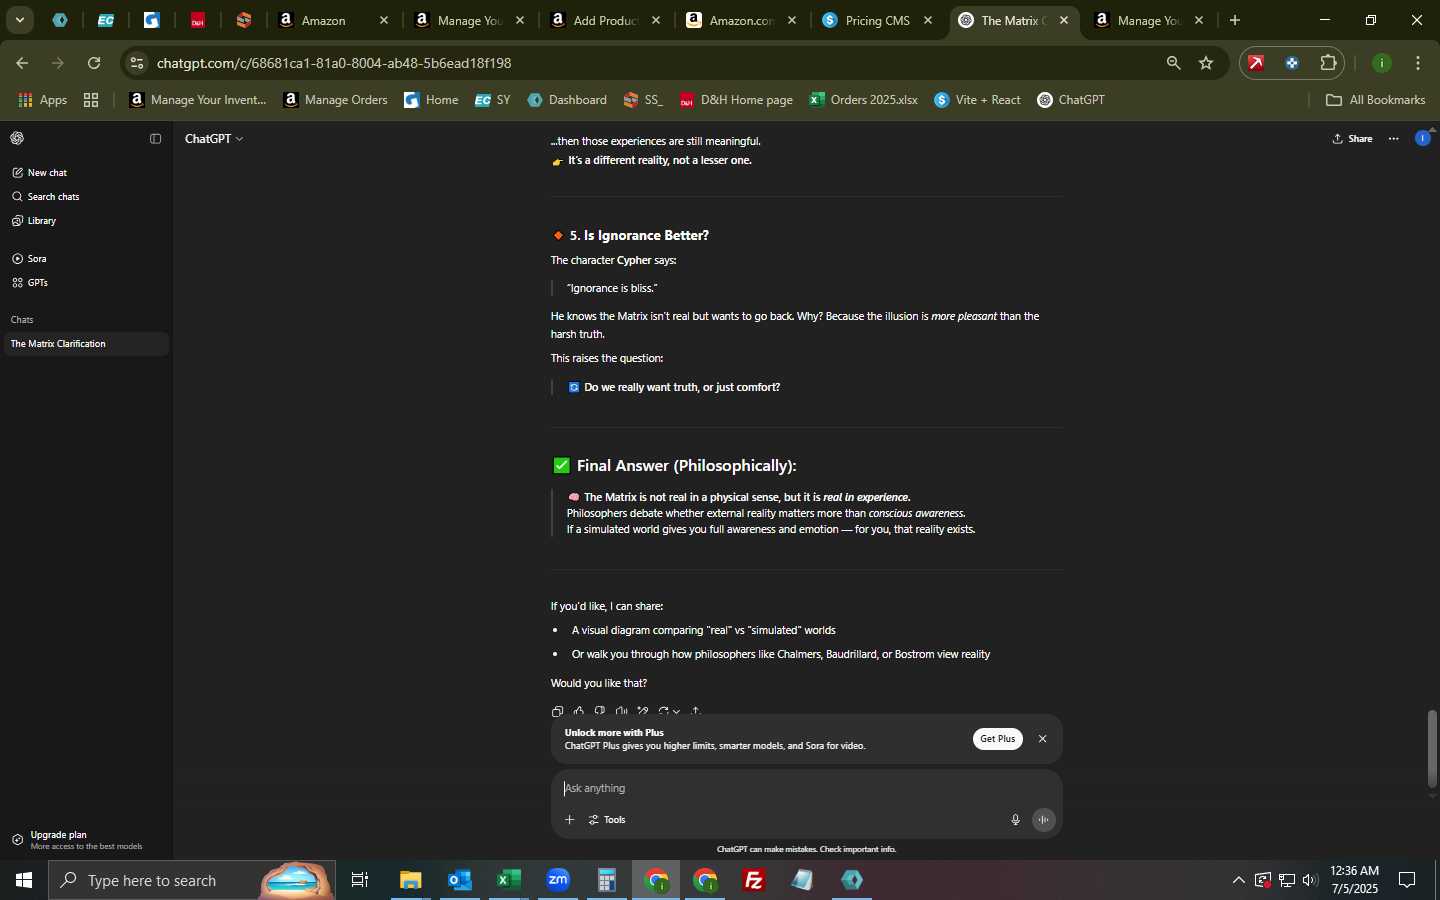Image resolution: width=1440 pixels, height=900 pixels.
Task: Share this conversation
Action: (1352, 139)
